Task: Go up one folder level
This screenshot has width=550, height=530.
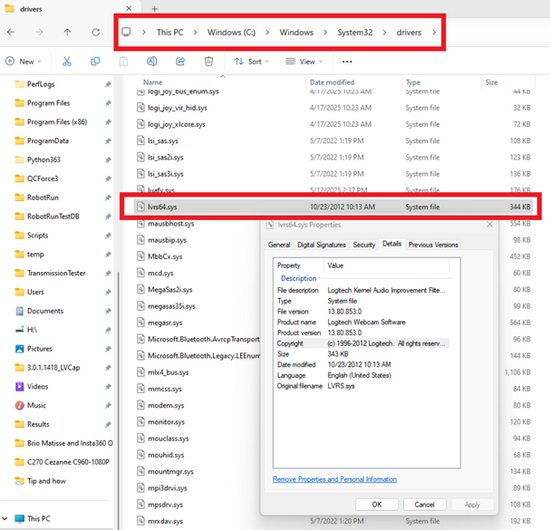Action: pyautogui.click(x=67, y=32)
